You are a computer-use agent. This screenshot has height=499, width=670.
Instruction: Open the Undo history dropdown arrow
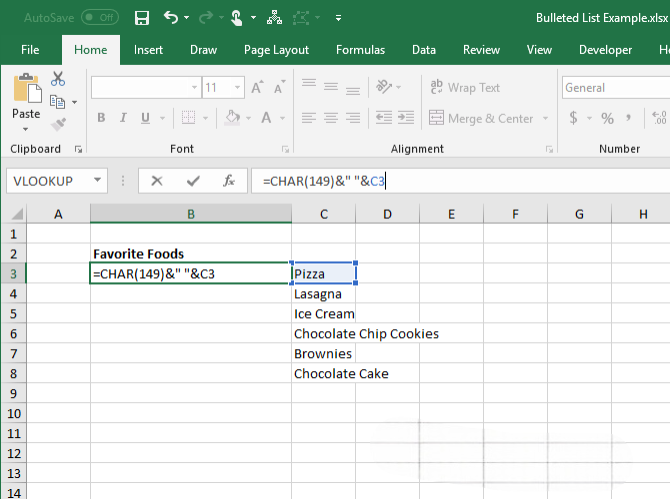[187, 18]
